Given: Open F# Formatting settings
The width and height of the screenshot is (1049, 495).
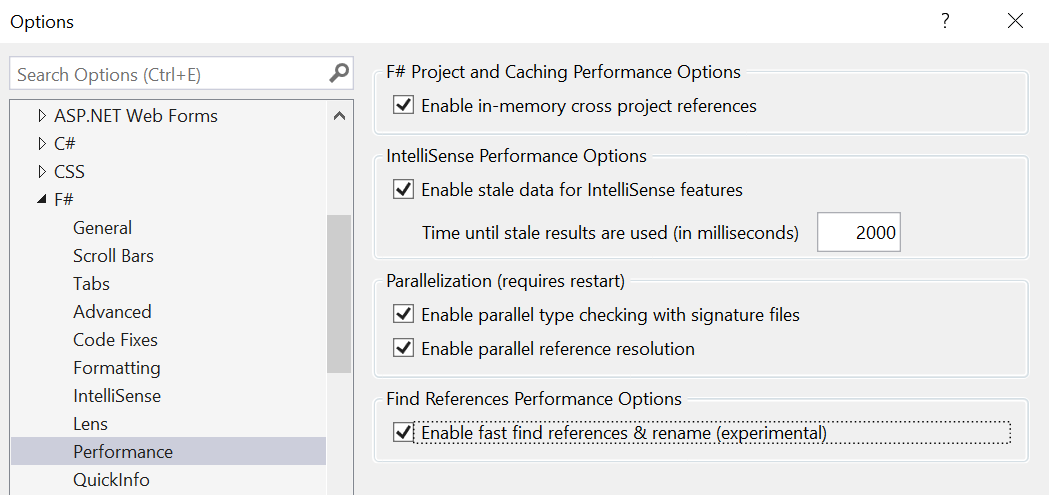Looking at the screenshot, I should [116, 368].
